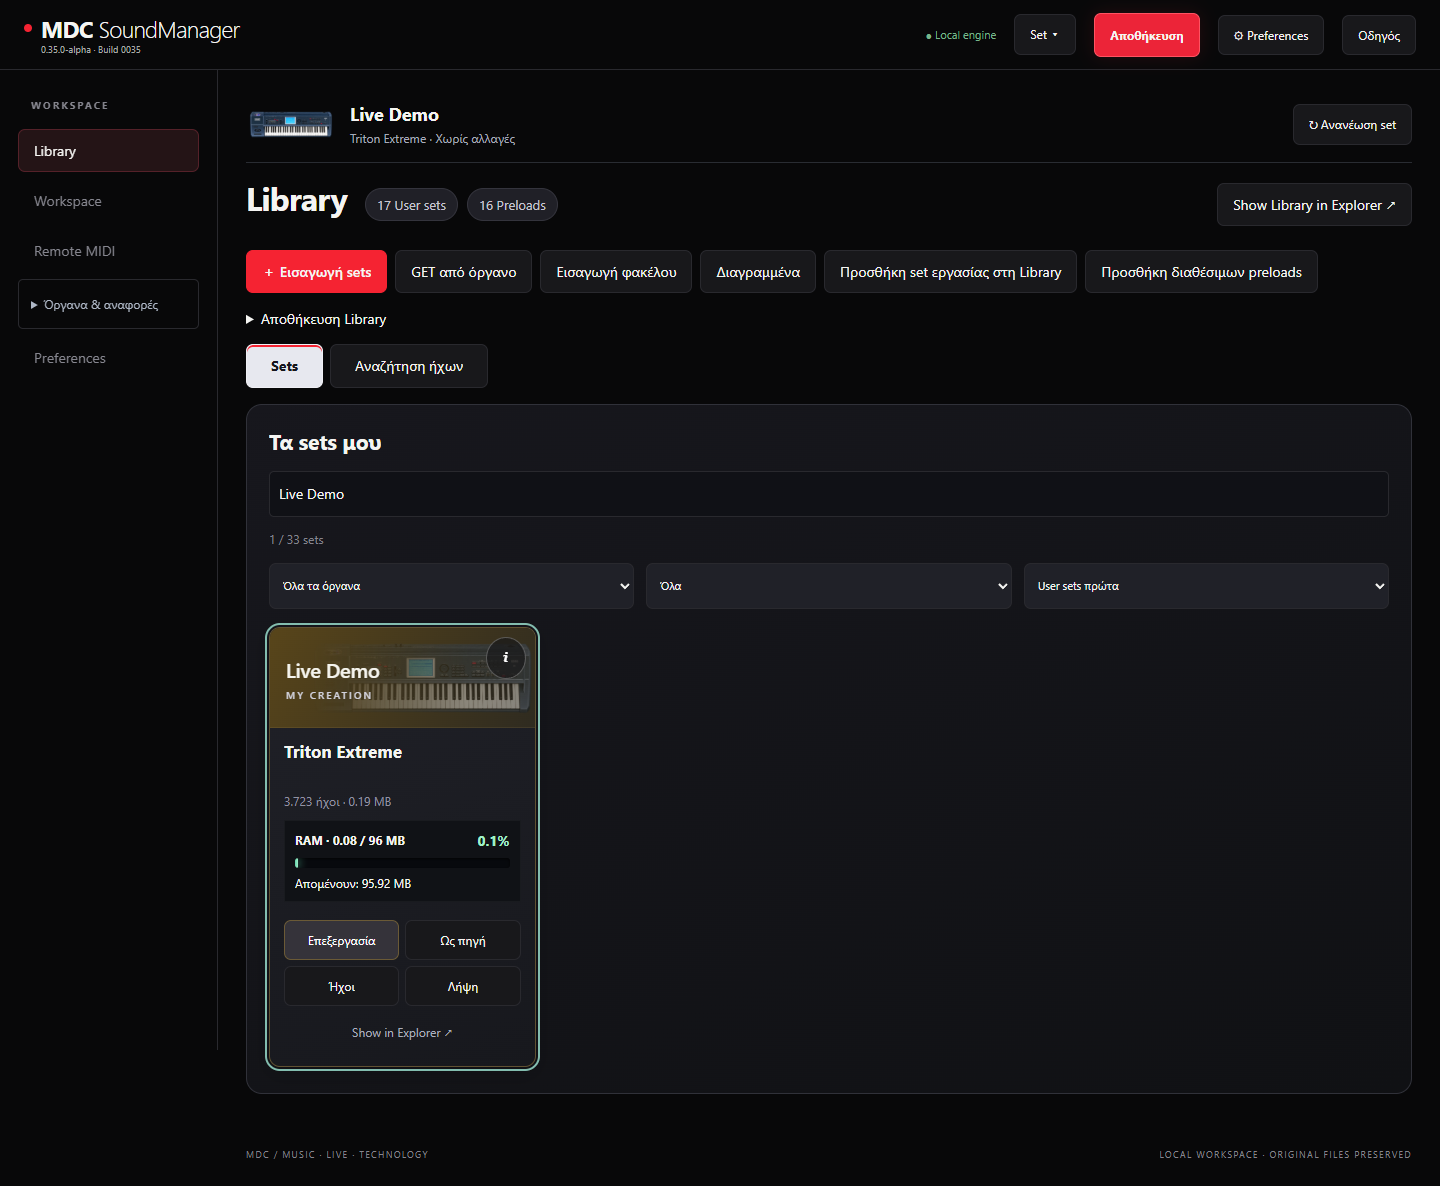Click the red Αποθήκευση button
Screen dimensions: 1440x1186
(1146, 35)
